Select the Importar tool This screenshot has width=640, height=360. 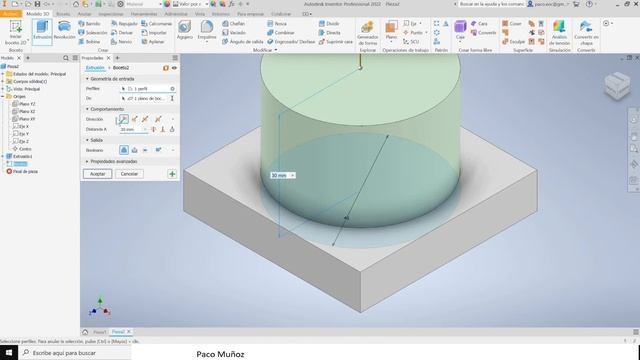pos(154,33)
